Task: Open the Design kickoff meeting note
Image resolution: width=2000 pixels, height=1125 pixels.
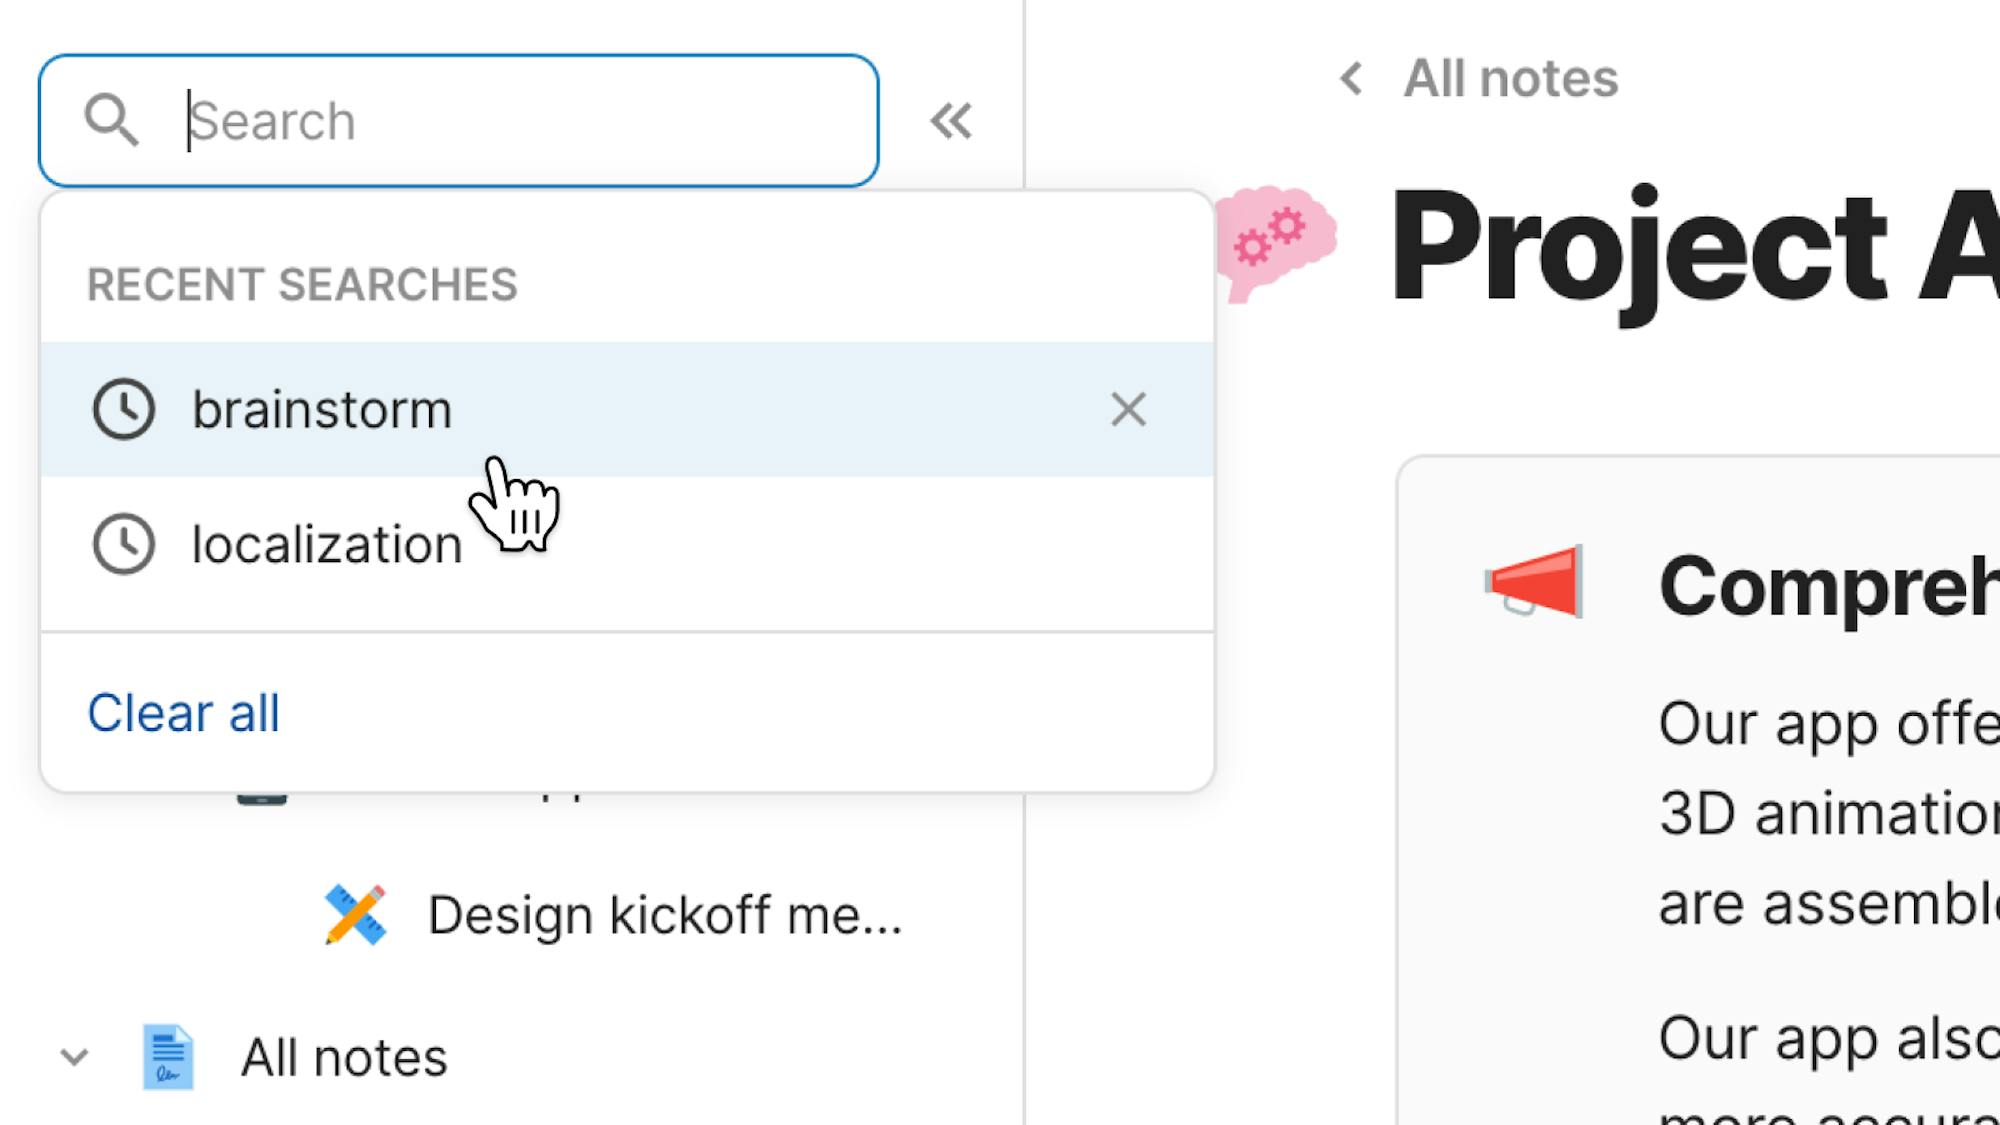Action: pos(664,915)
